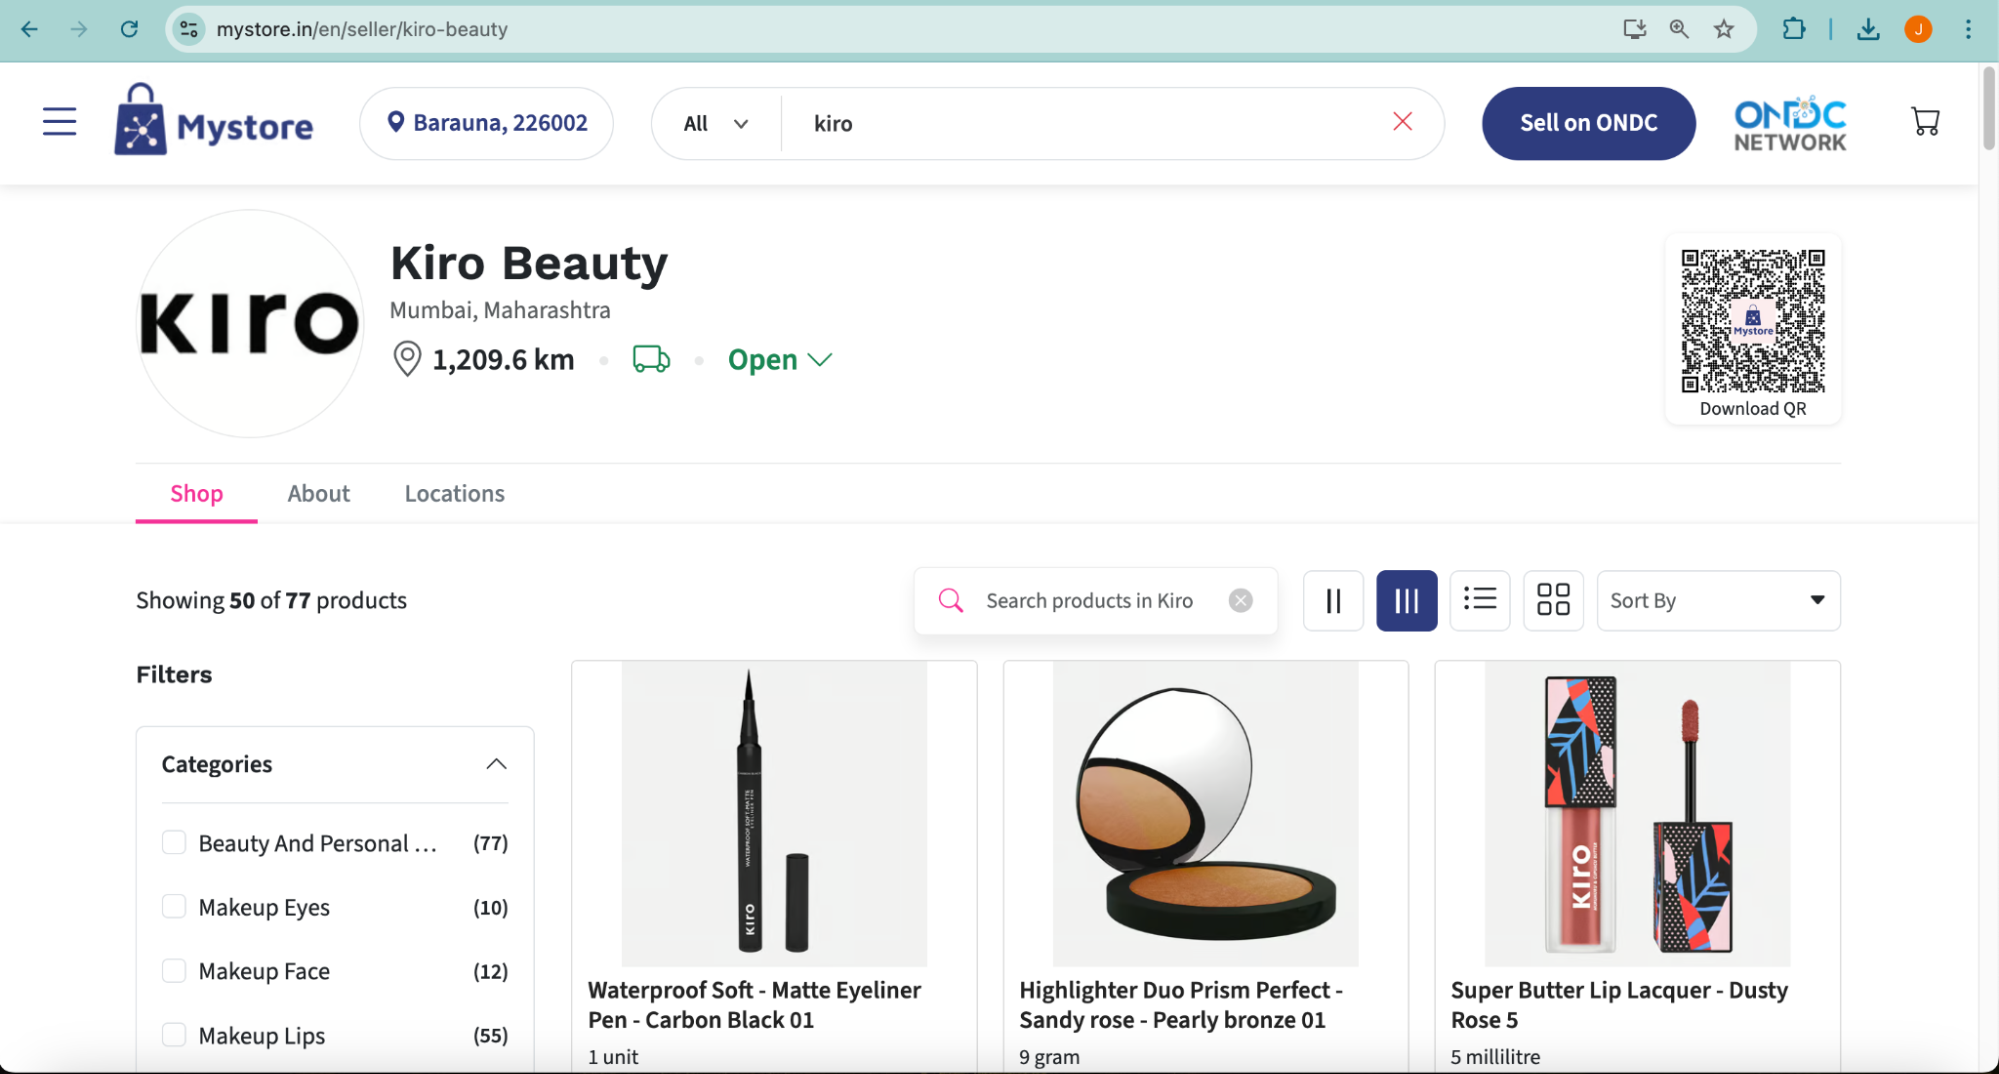The width and height of the screenshot is (1999, 1074).
Task: Open the hamburger navigation menu
Action: click(x=60, y=122)
